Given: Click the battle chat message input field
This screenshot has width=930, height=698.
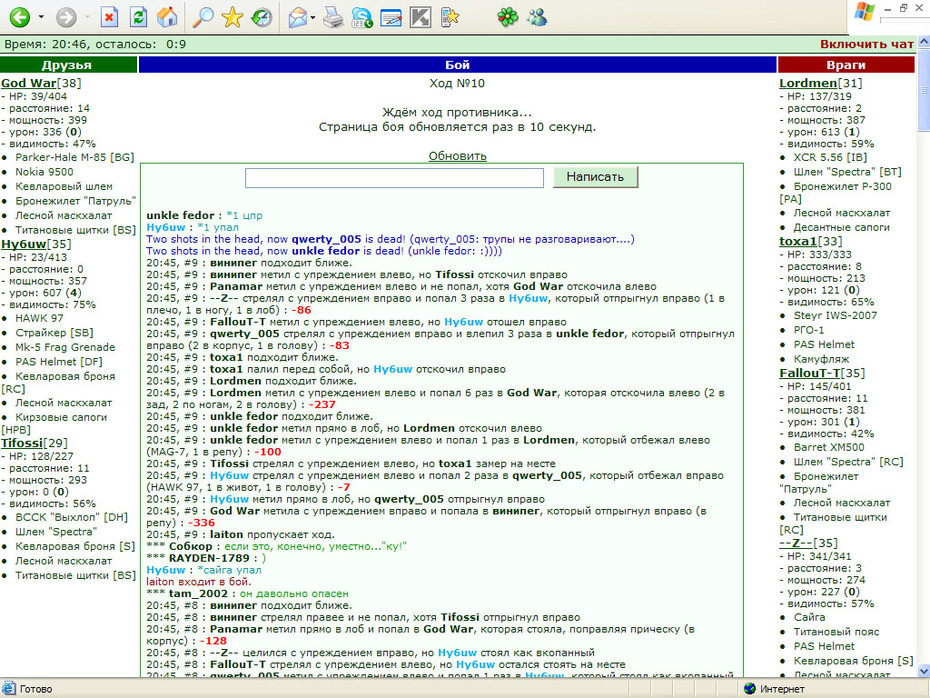Looking at the screenshot, I should point(394,178).
